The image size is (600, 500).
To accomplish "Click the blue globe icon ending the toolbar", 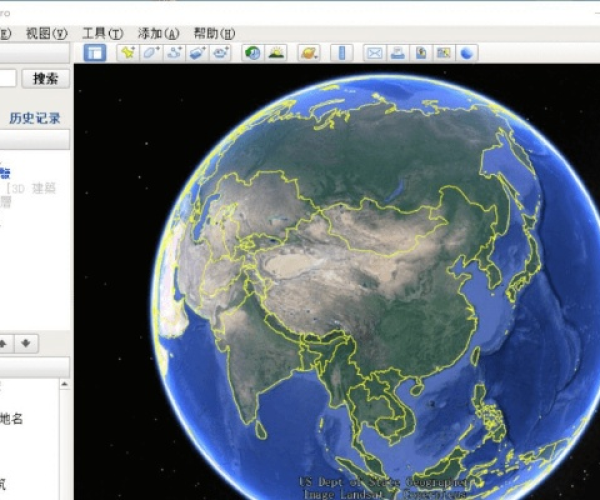I will click(466, 53).
